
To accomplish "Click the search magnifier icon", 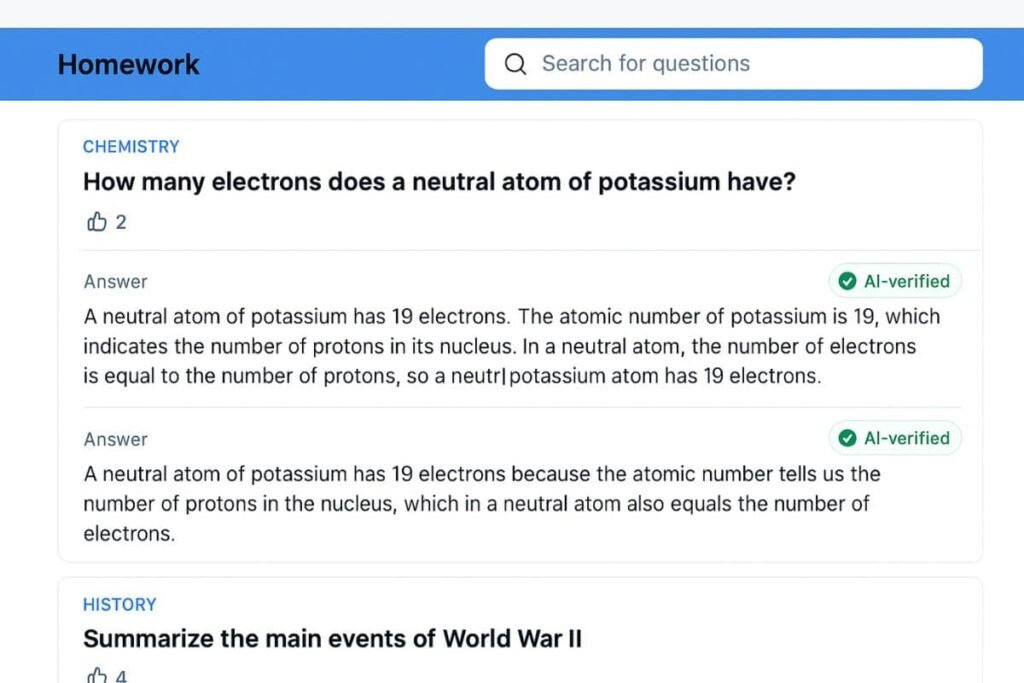I will tap(515, 64).
